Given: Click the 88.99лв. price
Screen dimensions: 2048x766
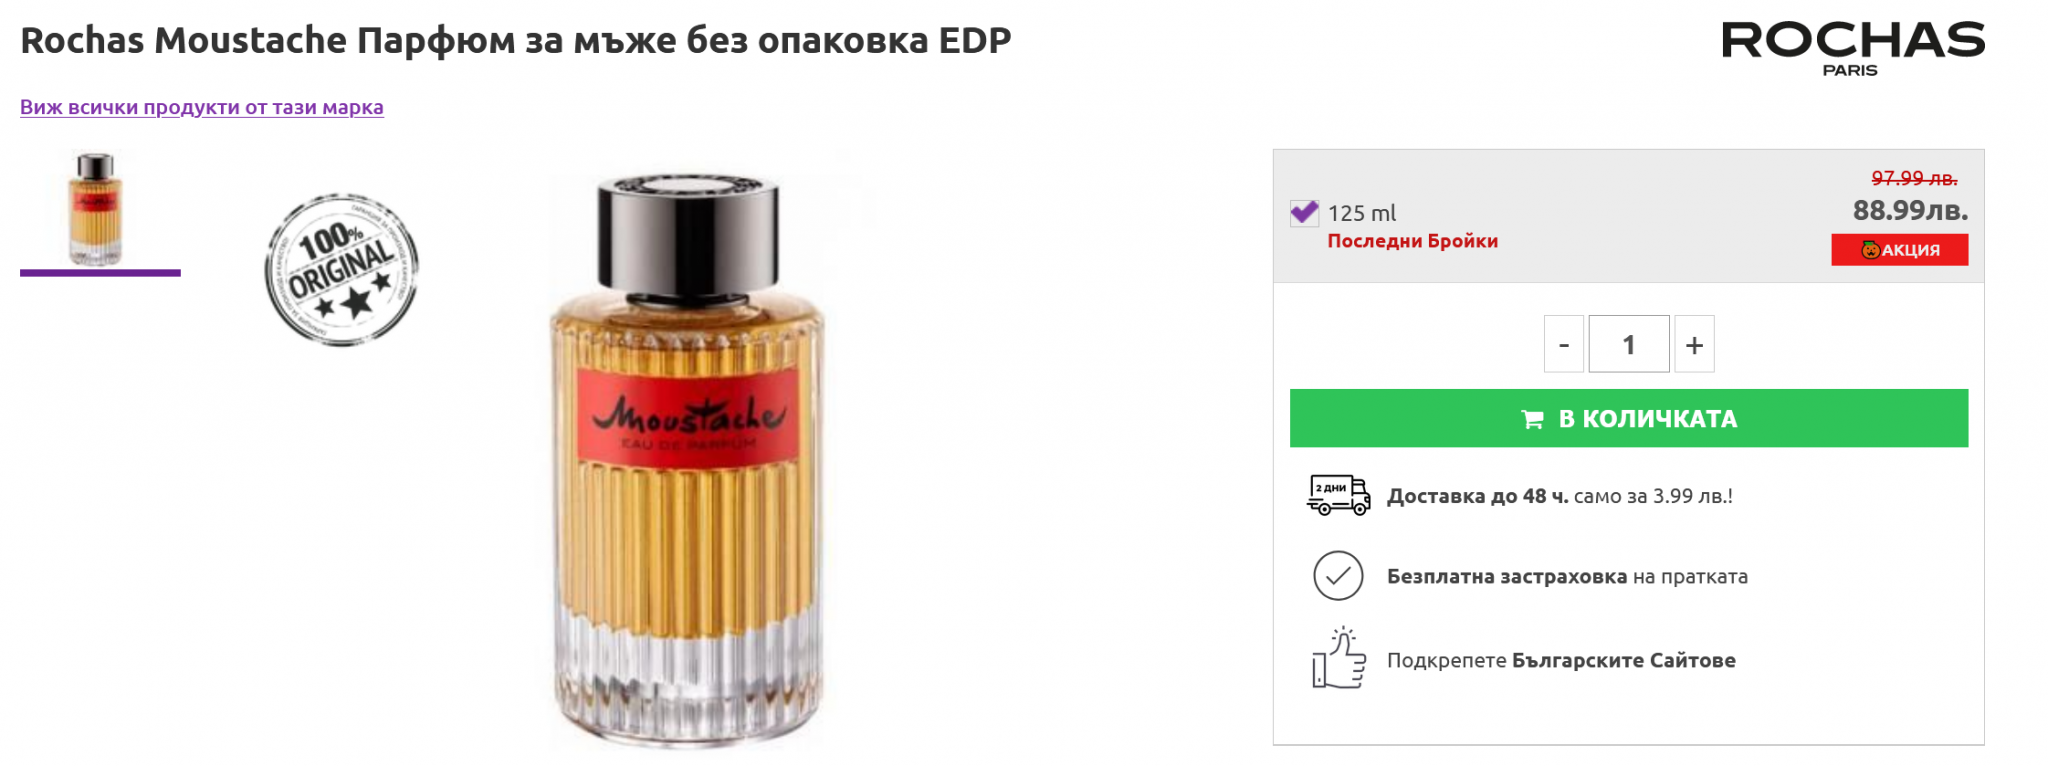Looking at the screenshot, I should (1910, 210).
